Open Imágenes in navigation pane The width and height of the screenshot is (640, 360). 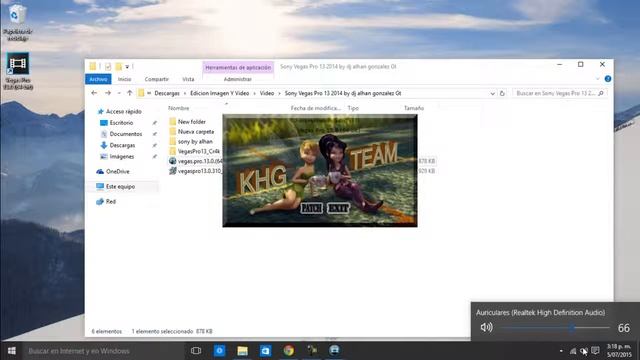(117, 156)
